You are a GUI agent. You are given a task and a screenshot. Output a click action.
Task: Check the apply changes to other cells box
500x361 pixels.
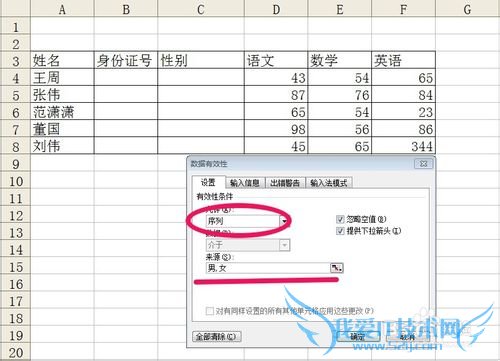point(210,311)
